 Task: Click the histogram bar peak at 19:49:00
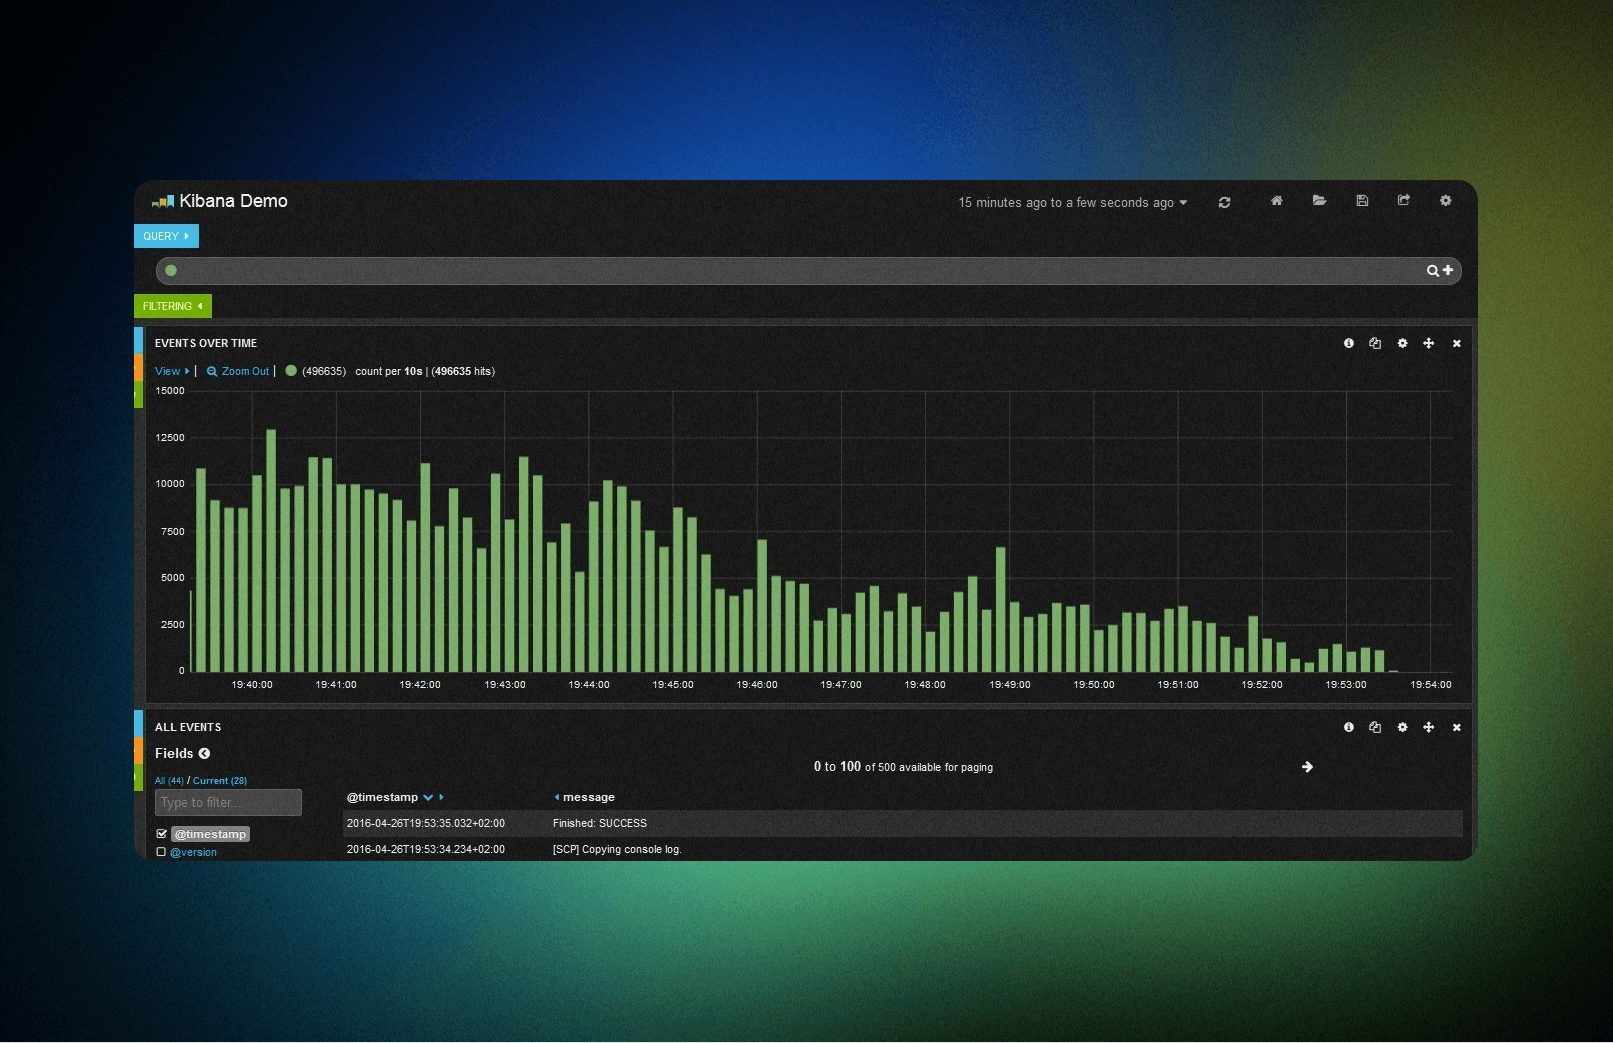click(1001, 609)
